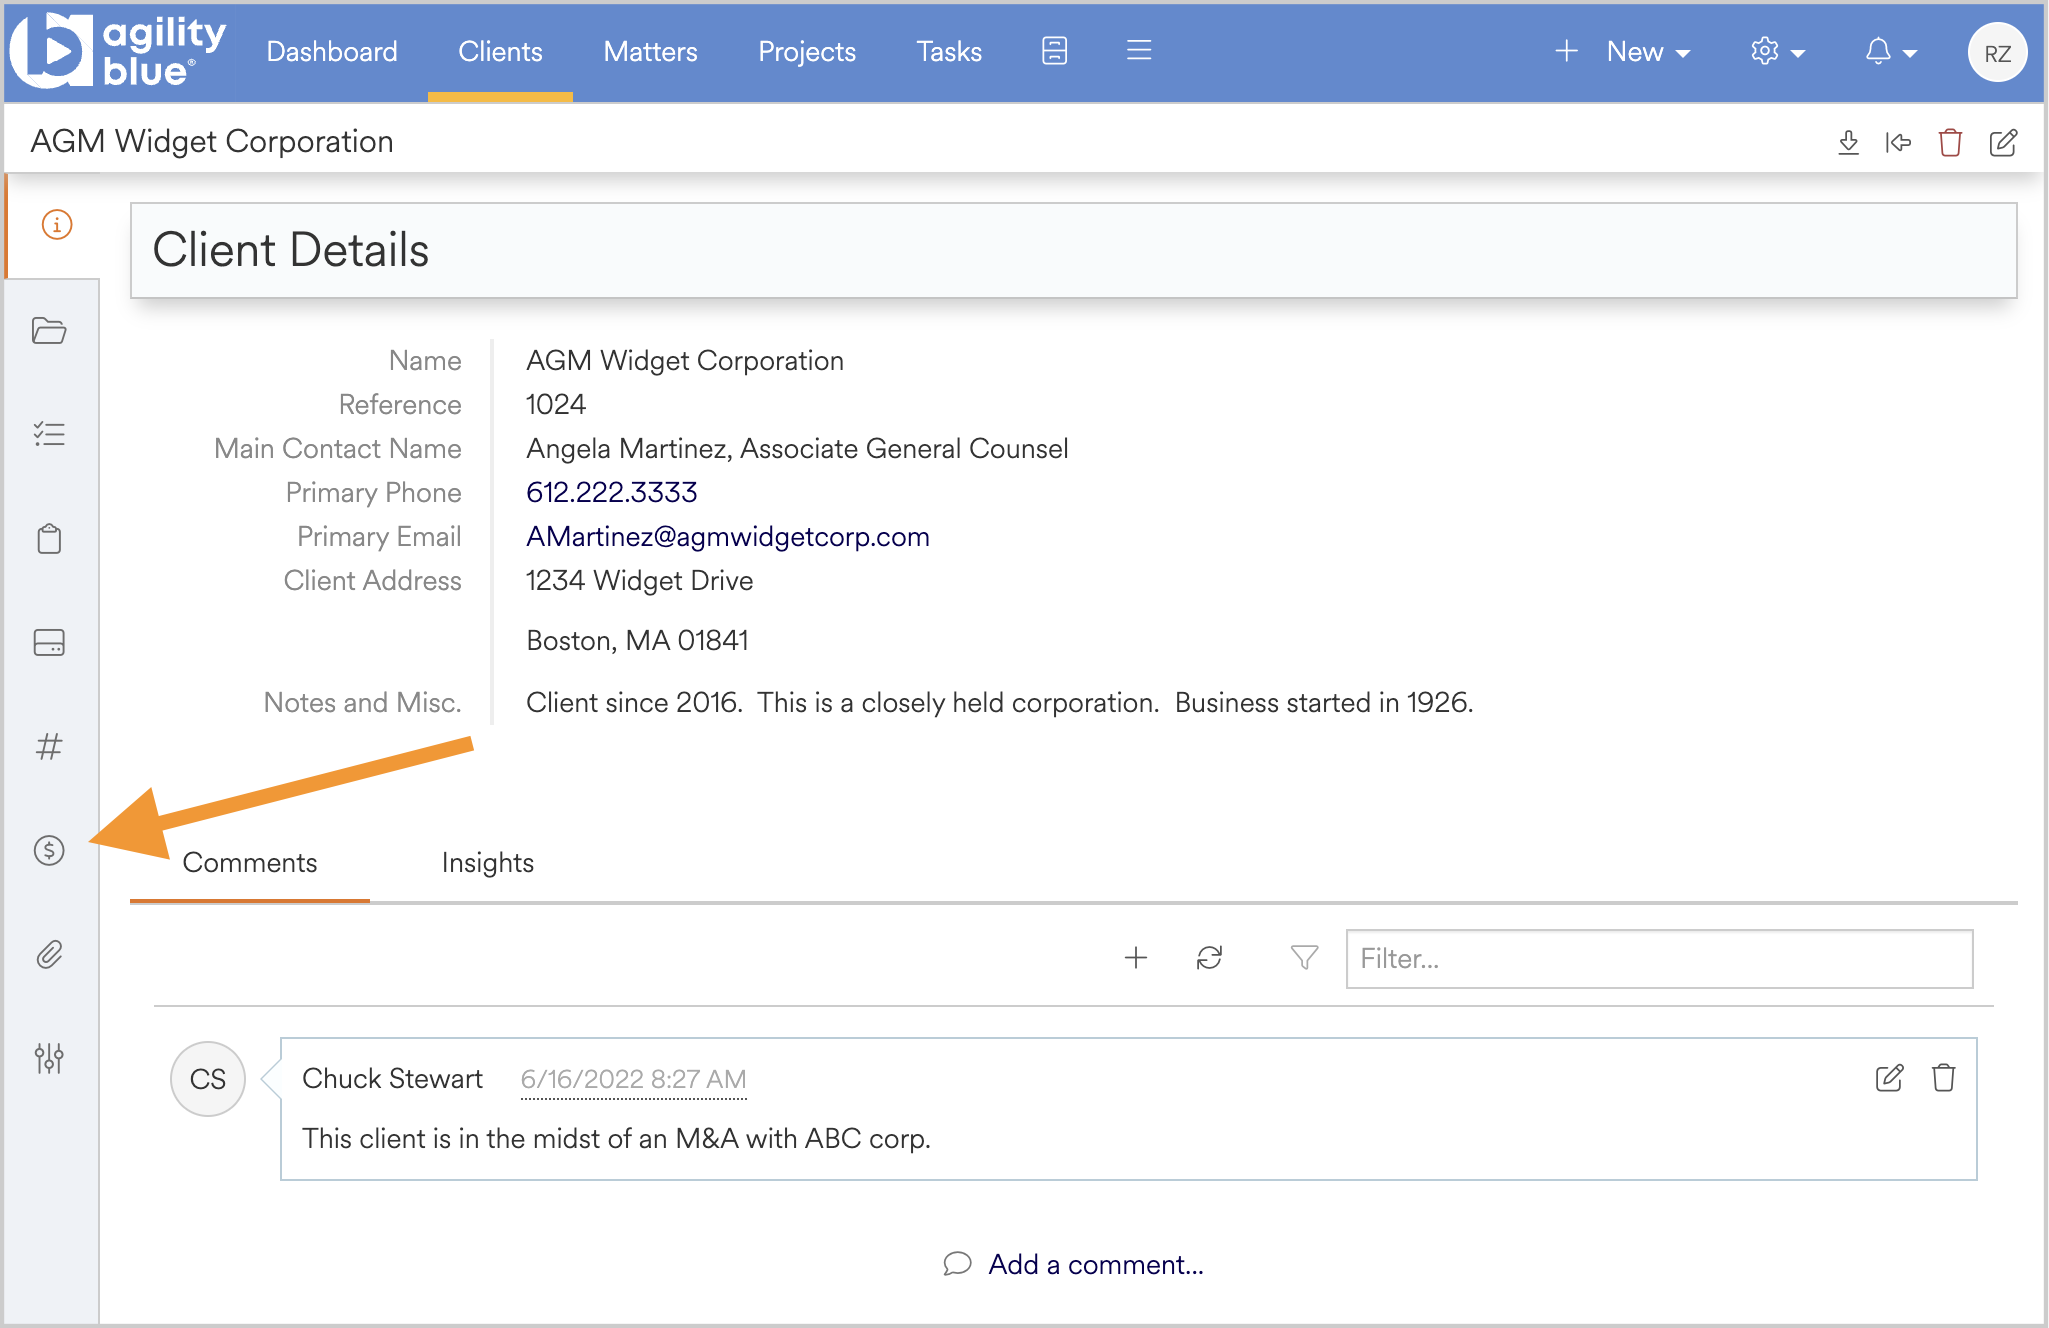The width and height of the screenshot is (2049, 1328).
Task: Click the Name value AGM Widget Corporation
Action: [685, 360]
